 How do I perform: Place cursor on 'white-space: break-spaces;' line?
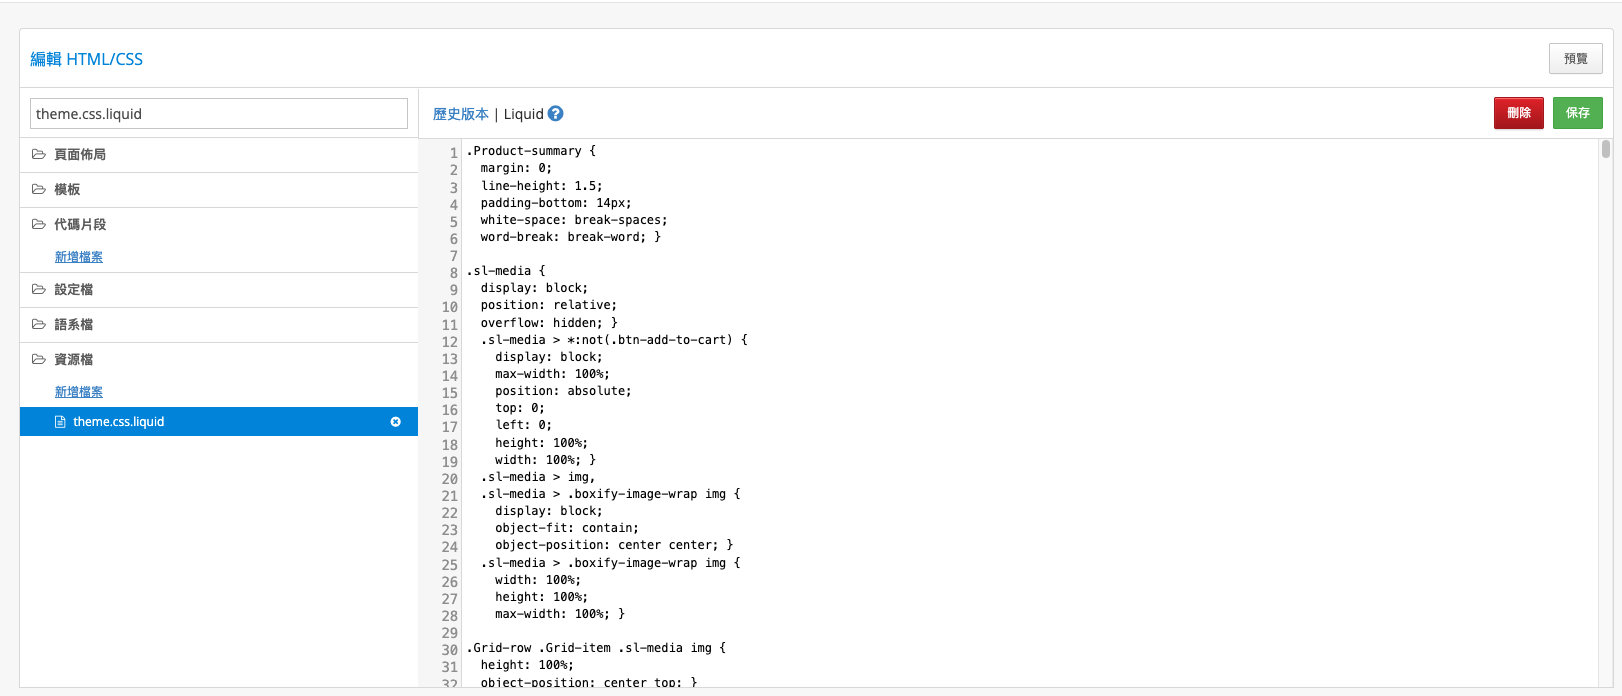[574, 220]
